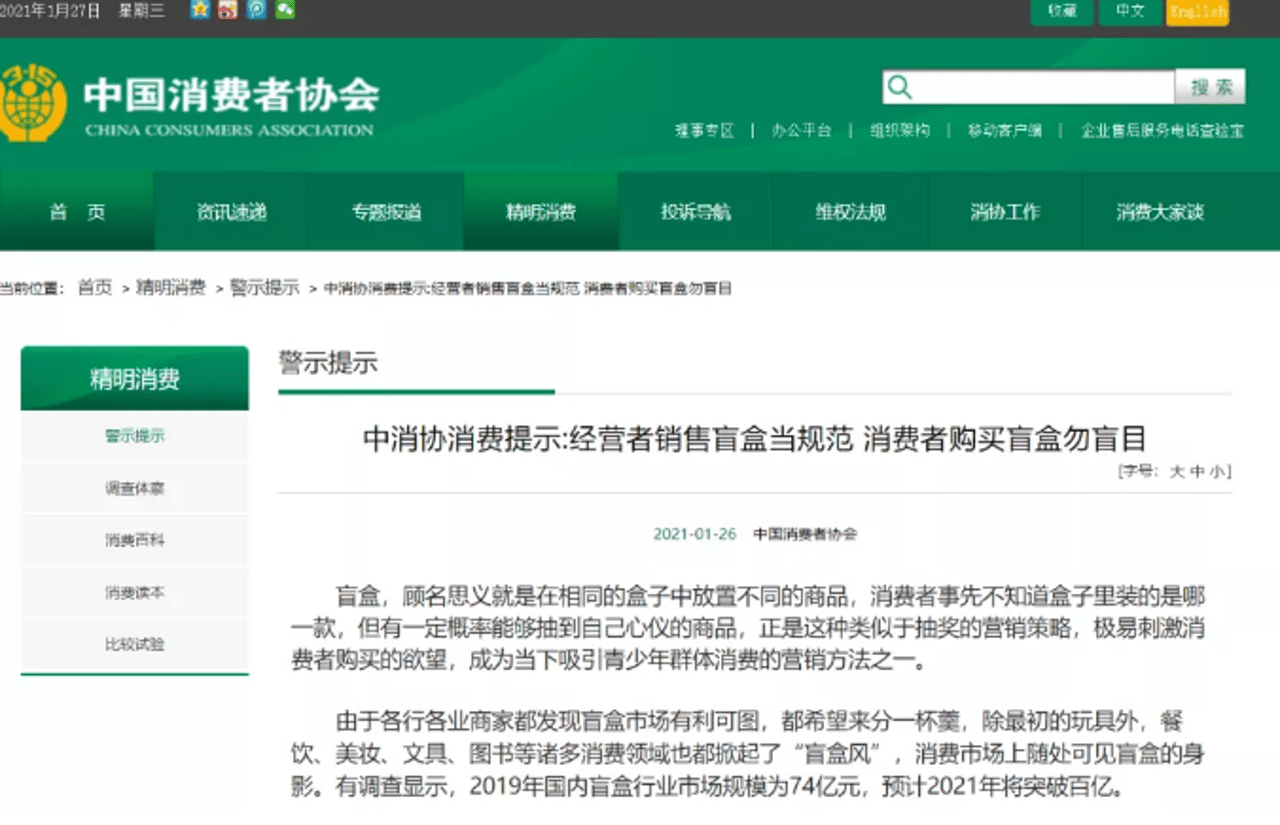This screenshot has height=825, width=1280.
Task: Open the 投诉导航 navigation tab
Action: coord(696,211)
